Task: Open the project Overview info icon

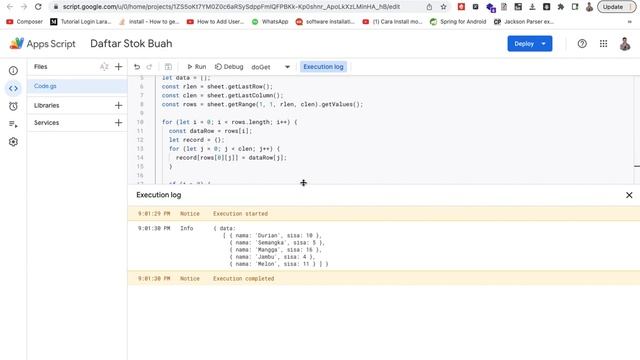Action: click(13, 71)
